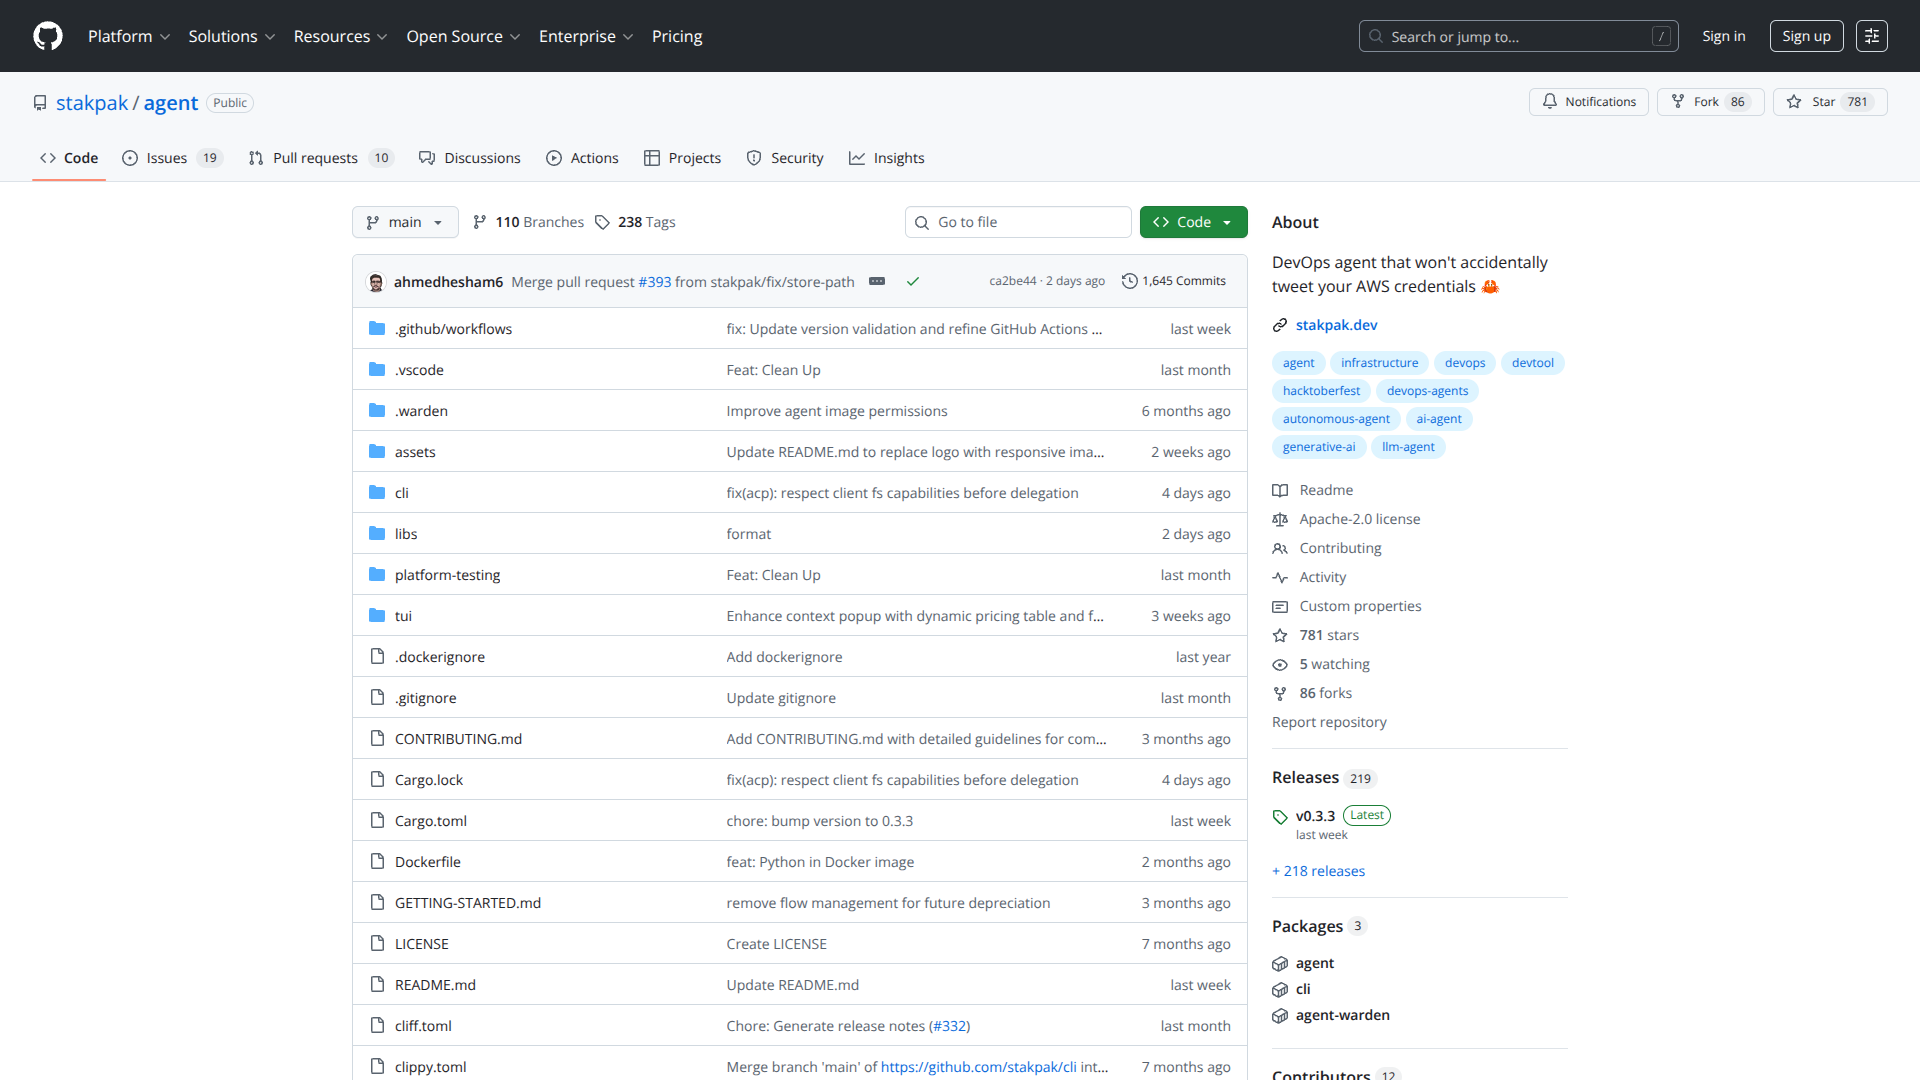This screenshot has height=1080, width=1920.
Task: Click the GitHub logo in the top left
Action: tap(46, 36)
